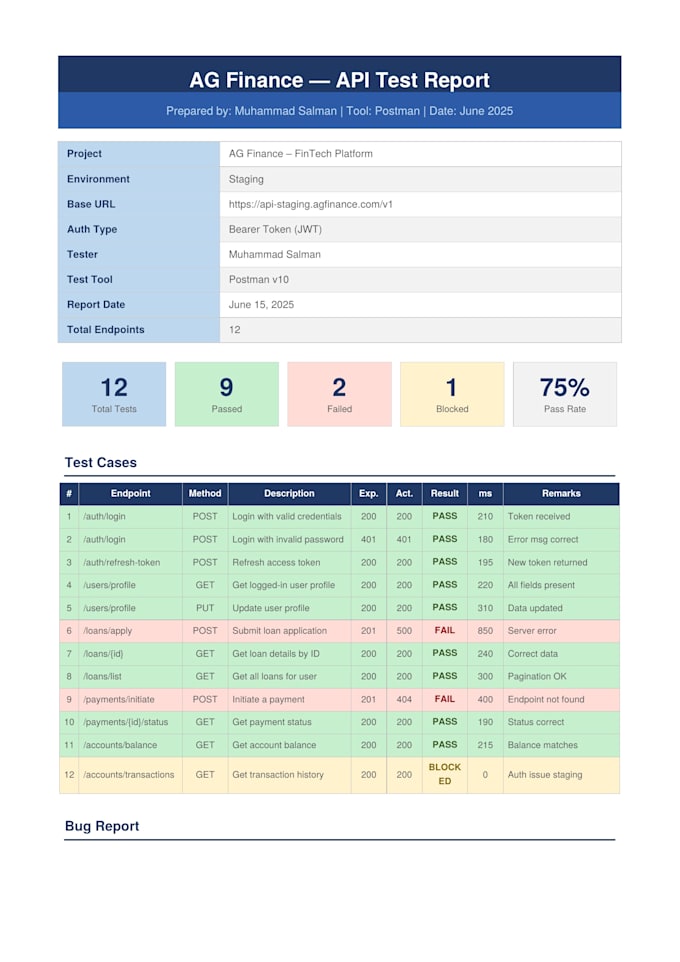Click the 'Result' column header
This screenshot has width=680, height=962.
[x=445, y=493]
